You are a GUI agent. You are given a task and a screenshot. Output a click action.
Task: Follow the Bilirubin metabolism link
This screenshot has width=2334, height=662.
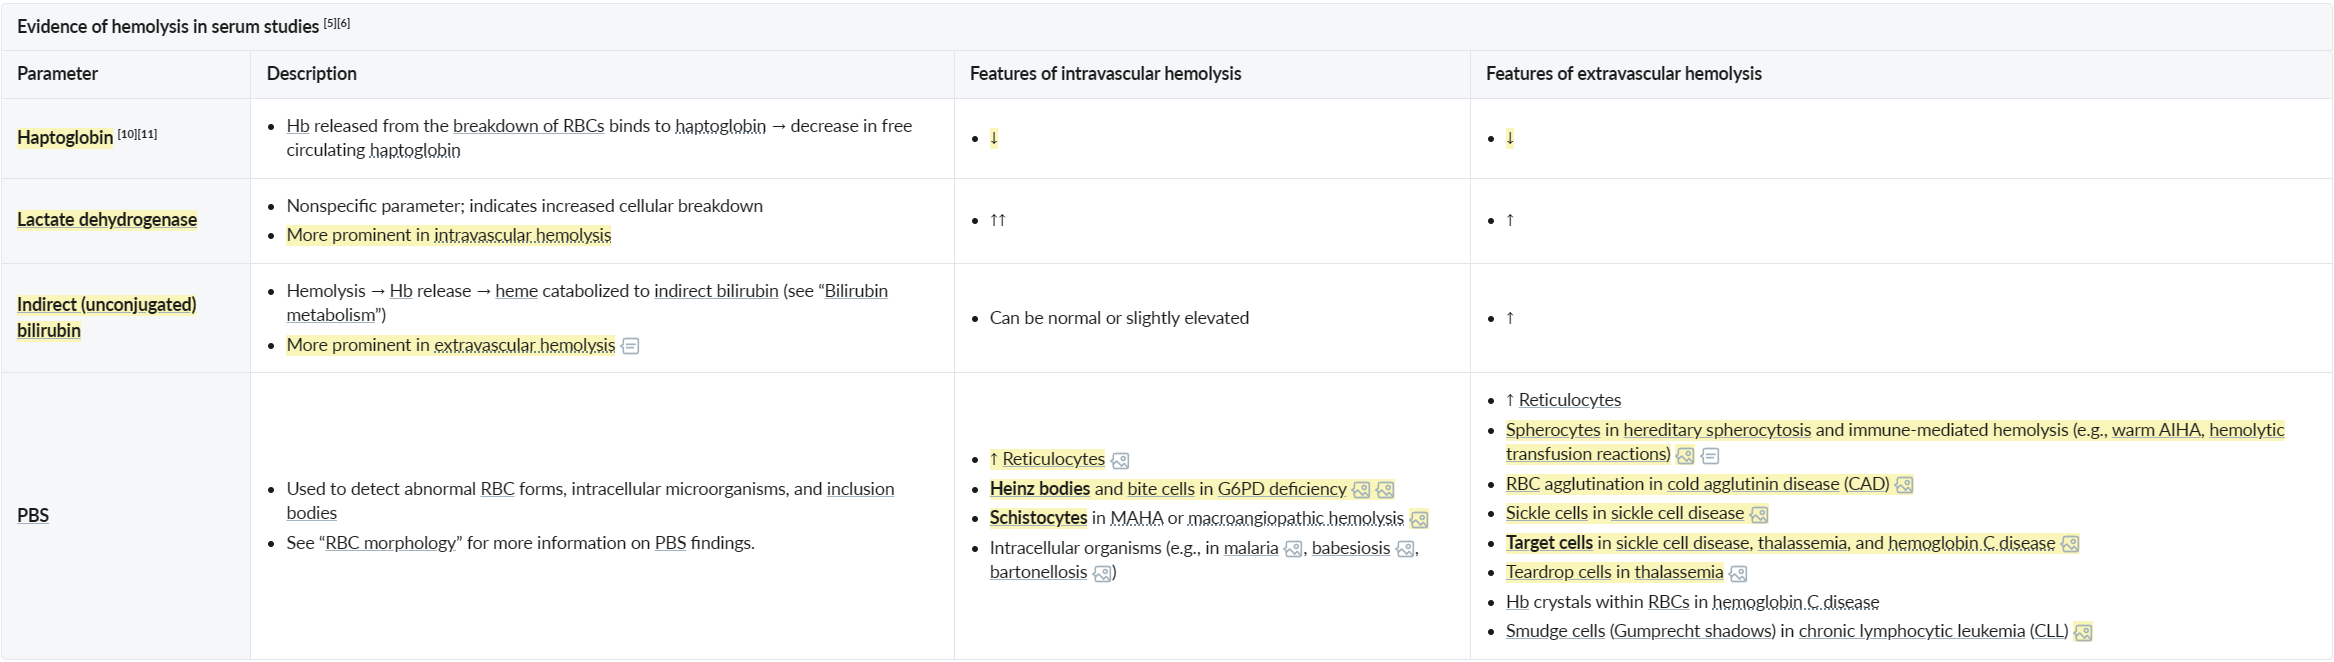[x=587, y=303]
